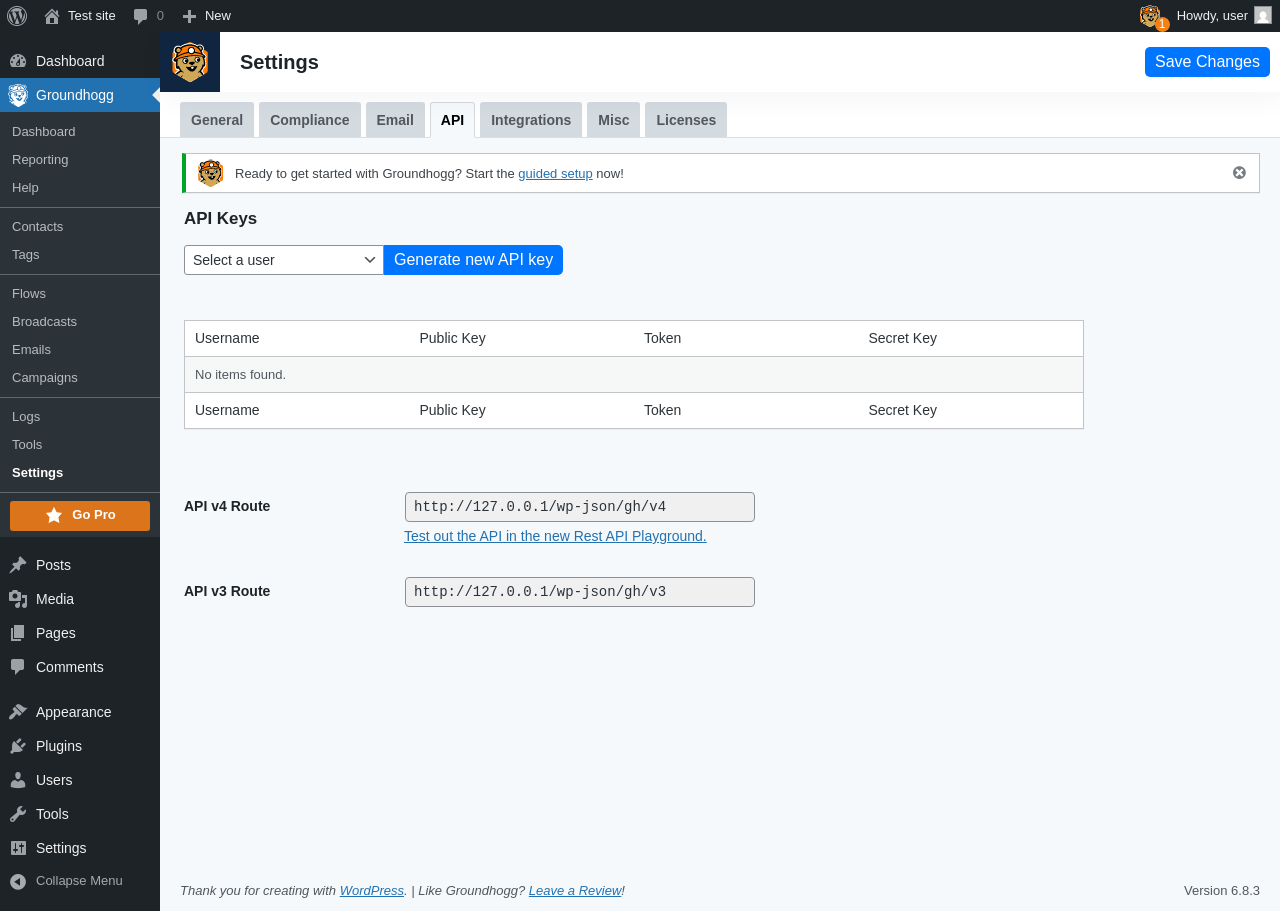Open the guided setup link
The image size is (1280, 911).
555,173
